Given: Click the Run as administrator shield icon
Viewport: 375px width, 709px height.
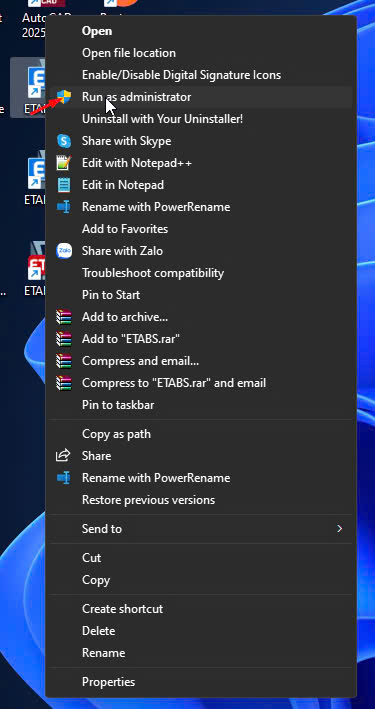Looking at the screenshot, I should coord(64,97).
